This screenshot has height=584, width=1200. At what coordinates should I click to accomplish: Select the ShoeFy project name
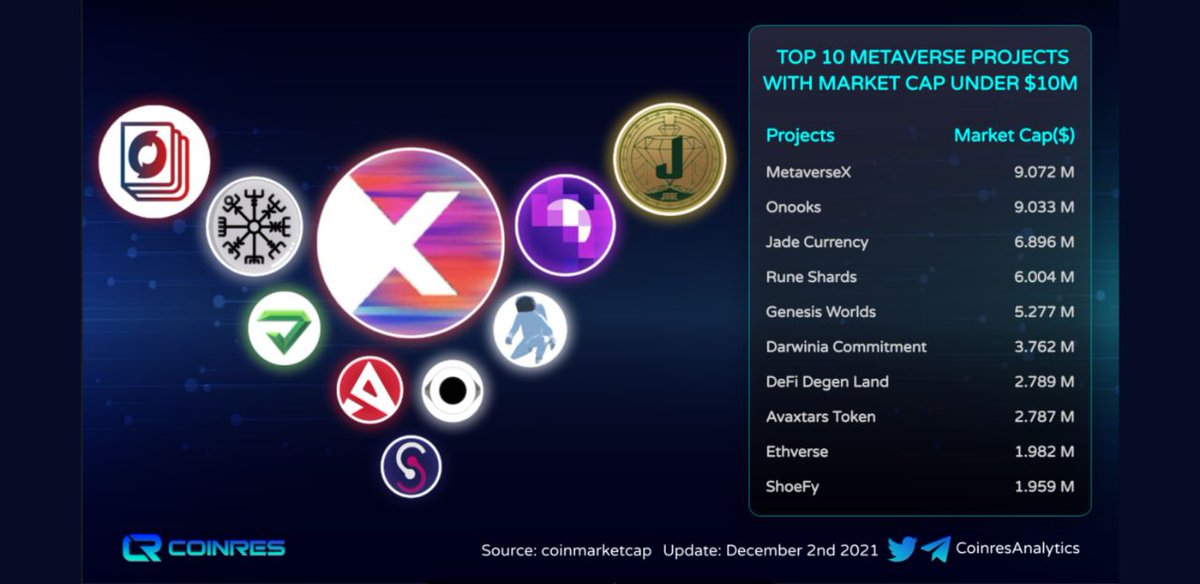pyautogui.click(x=792, y=487)
